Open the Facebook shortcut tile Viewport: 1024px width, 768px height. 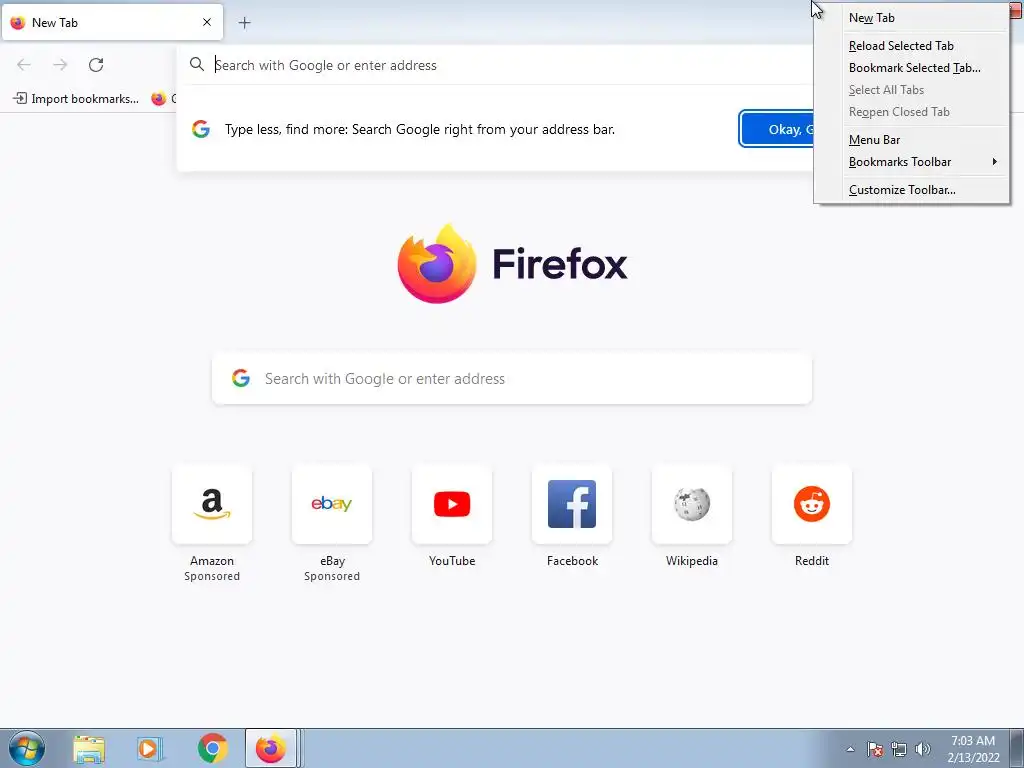(572, 504)
